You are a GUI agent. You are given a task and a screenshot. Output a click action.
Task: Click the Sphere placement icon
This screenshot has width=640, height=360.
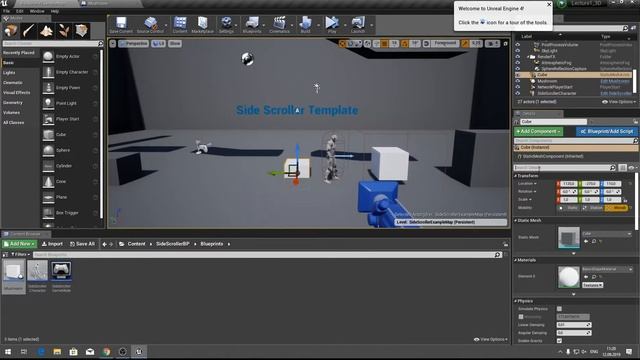tap(48, 150)
